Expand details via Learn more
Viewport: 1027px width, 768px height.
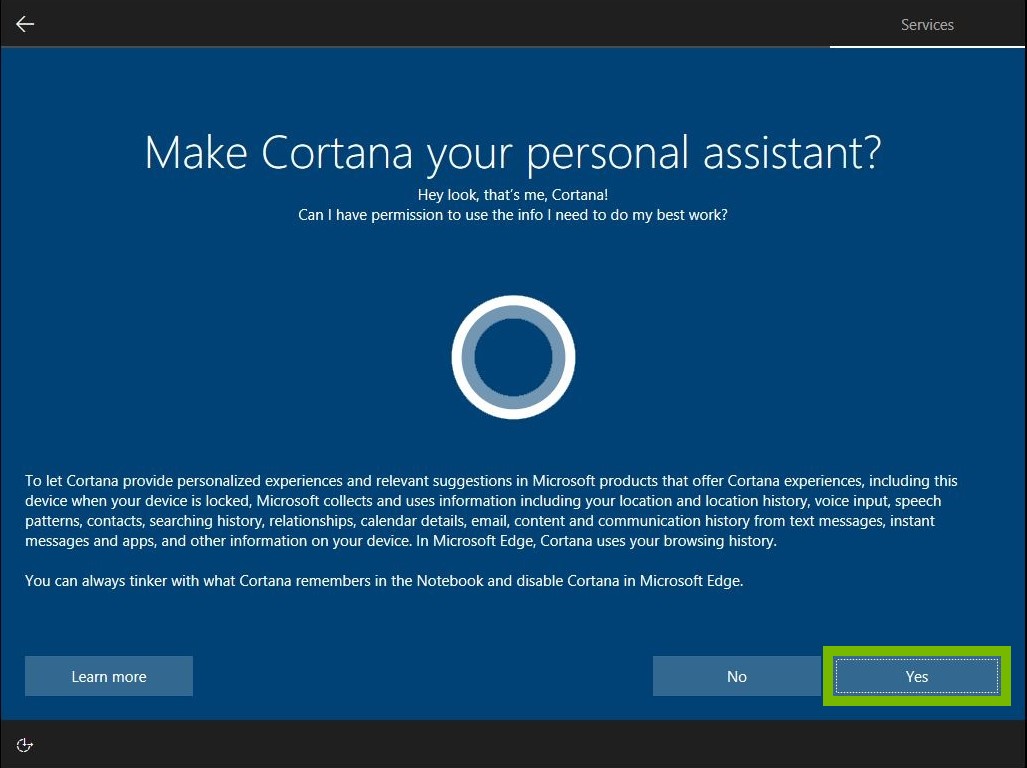(108, 676)
